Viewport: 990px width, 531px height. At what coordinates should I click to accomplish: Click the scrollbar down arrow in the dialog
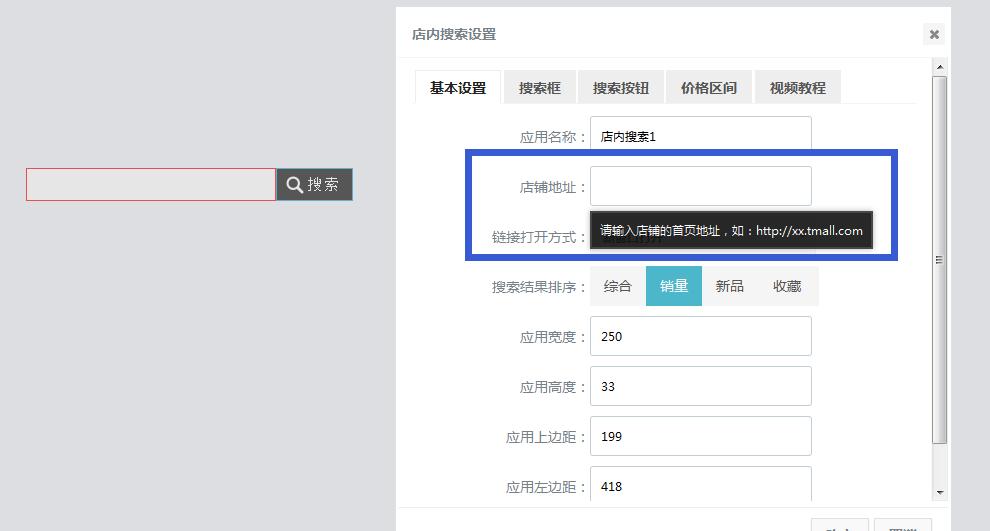coord(939,492)
